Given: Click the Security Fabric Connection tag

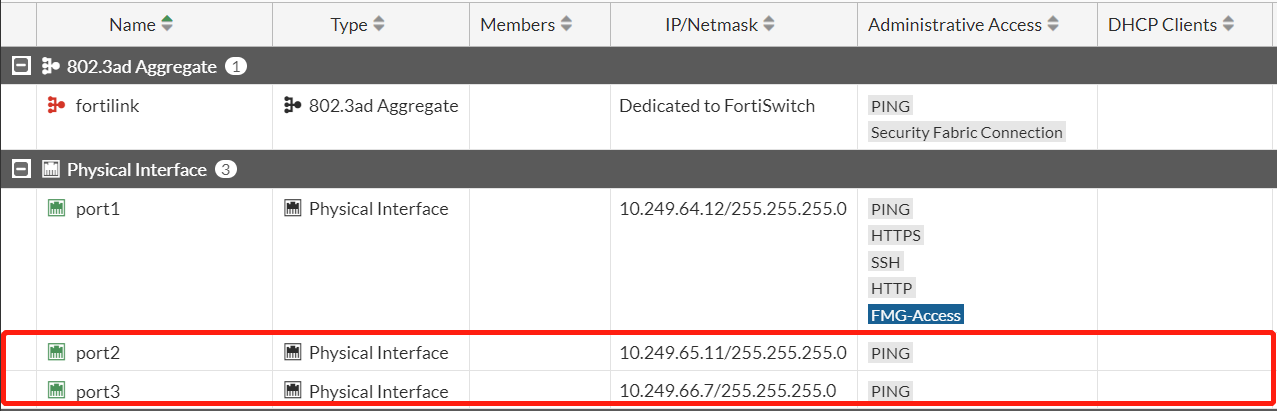Looking at the screenshot, I should point(967,132).
